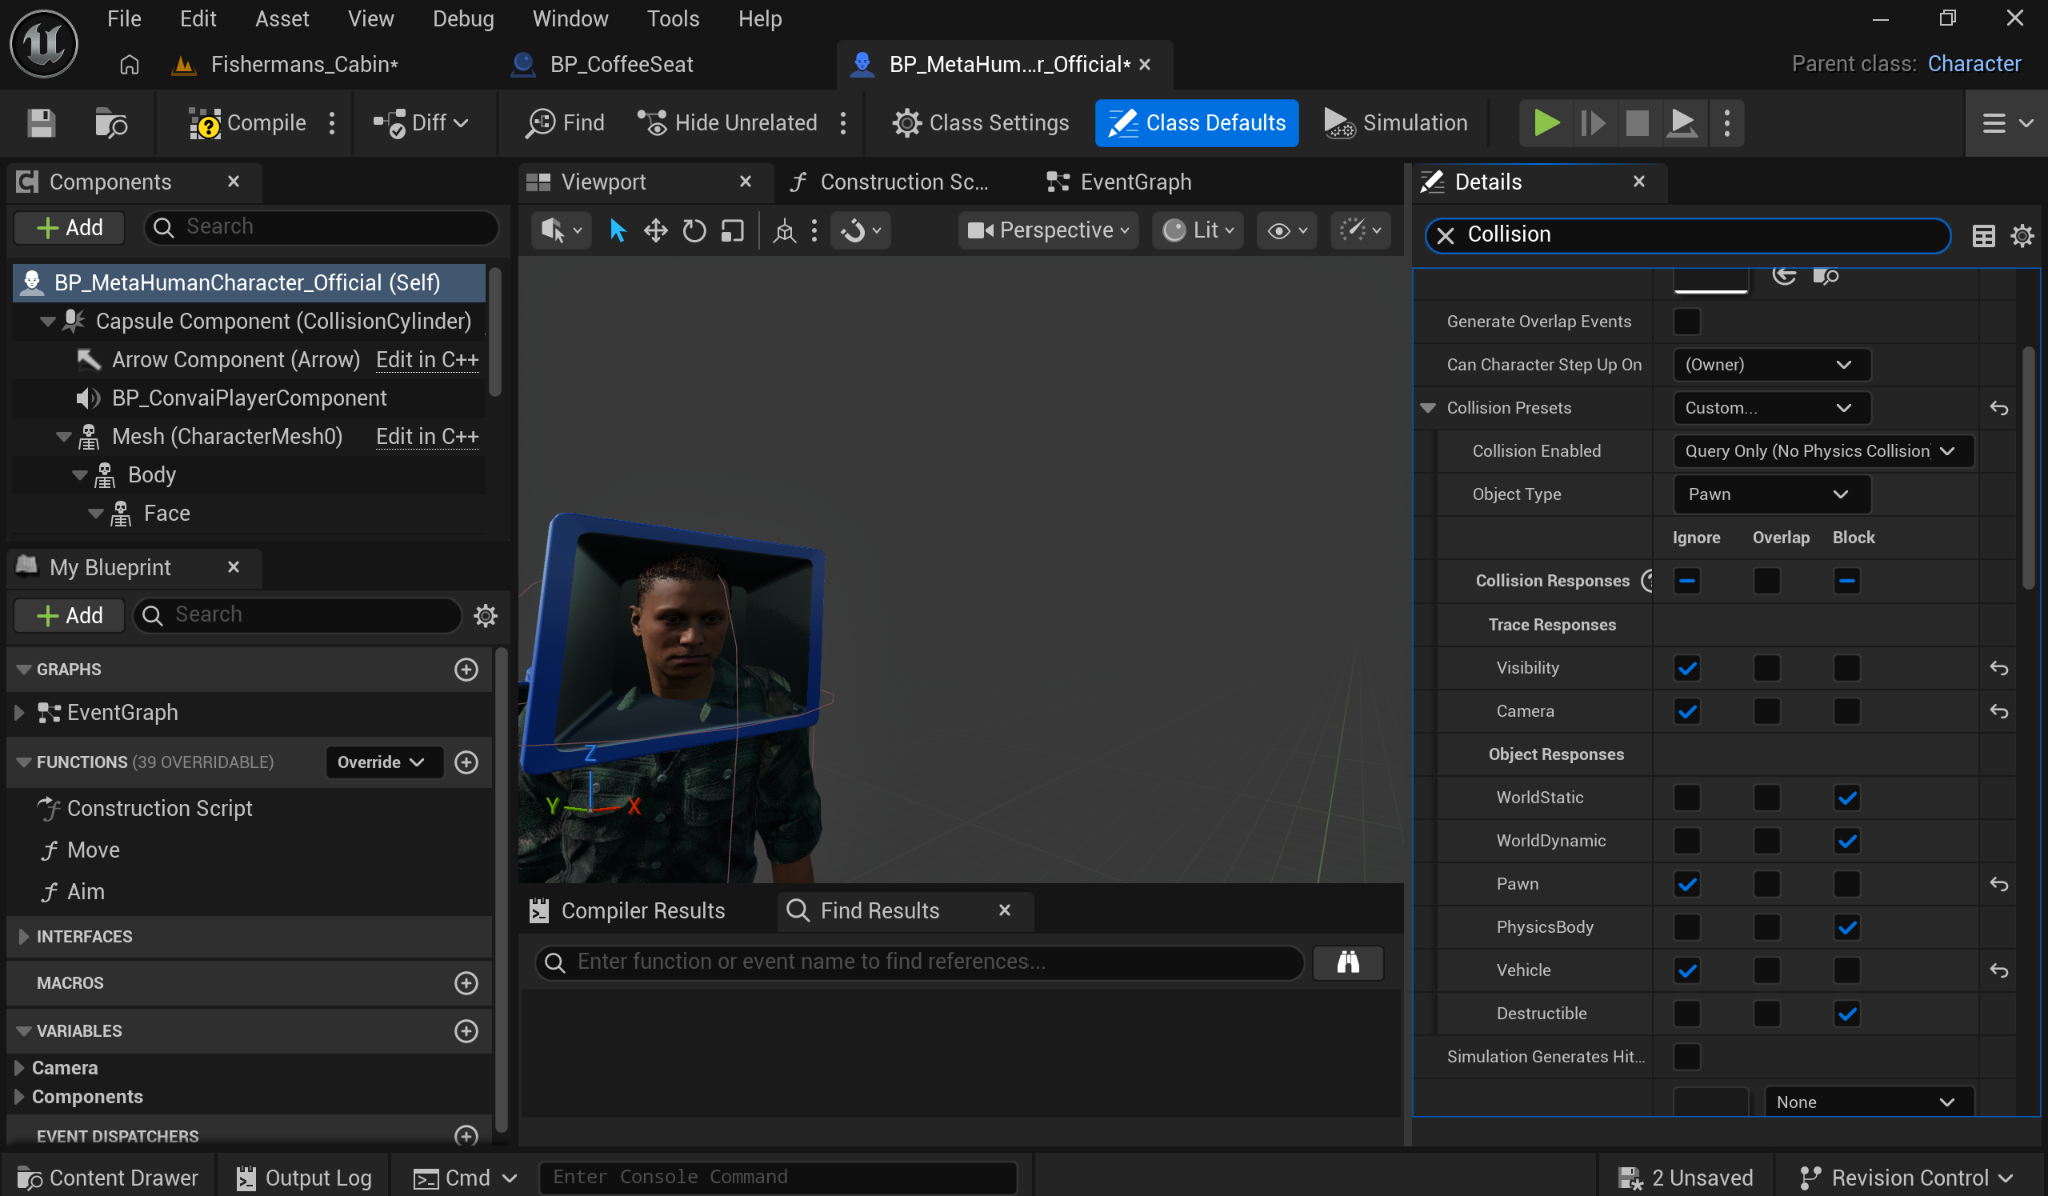The width and height of the screenshot is (2048, 1196).
Task: Open the Tools menu
Action: [673, 19]
